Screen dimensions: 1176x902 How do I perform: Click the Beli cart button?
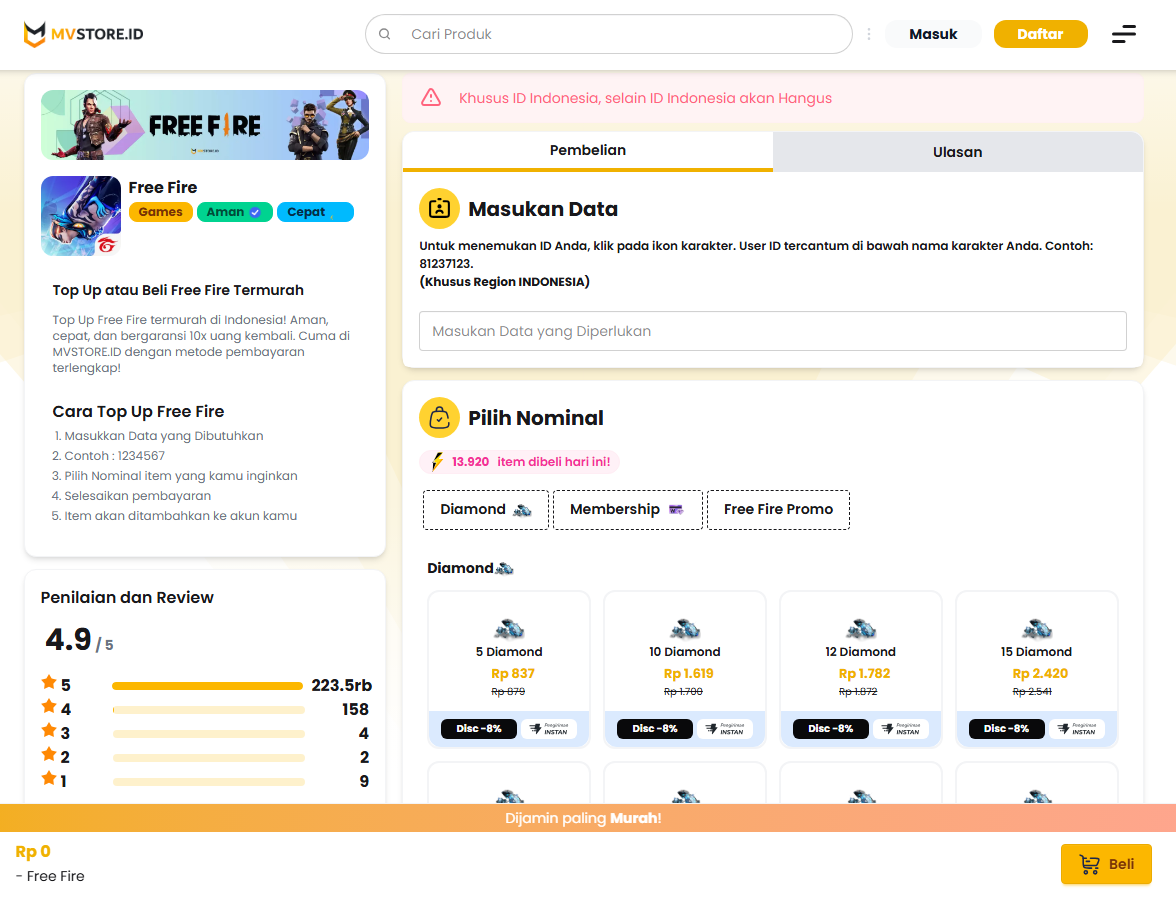point(1106,864)
